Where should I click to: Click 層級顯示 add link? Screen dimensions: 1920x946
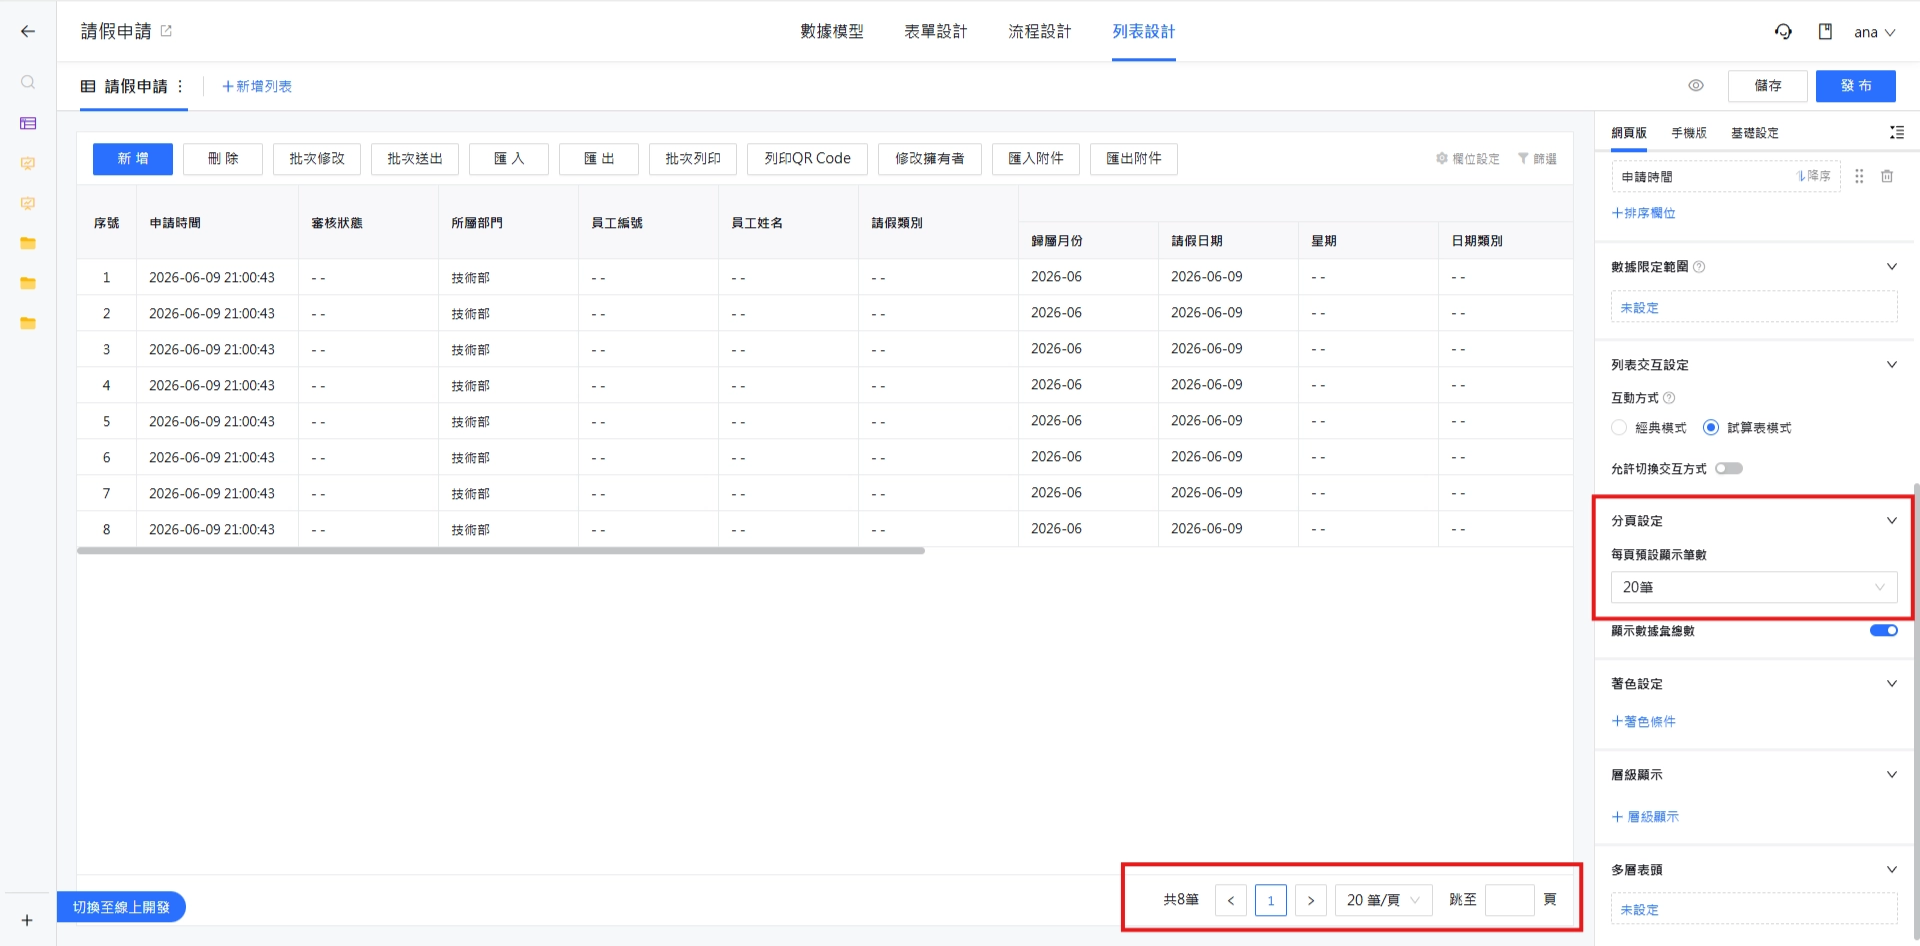1645,817
